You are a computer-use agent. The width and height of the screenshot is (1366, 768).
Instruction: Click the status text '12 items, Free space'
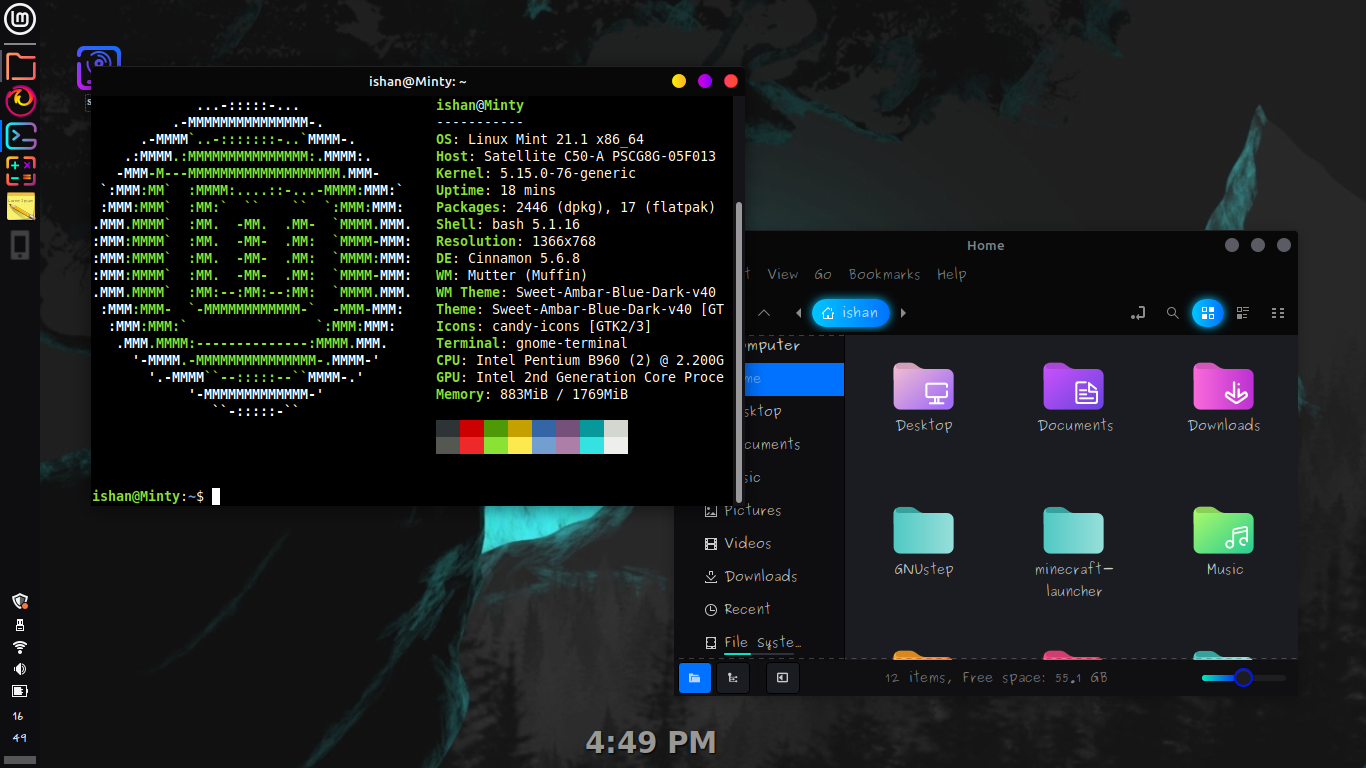pyautogui.click(x=996, y=678)
